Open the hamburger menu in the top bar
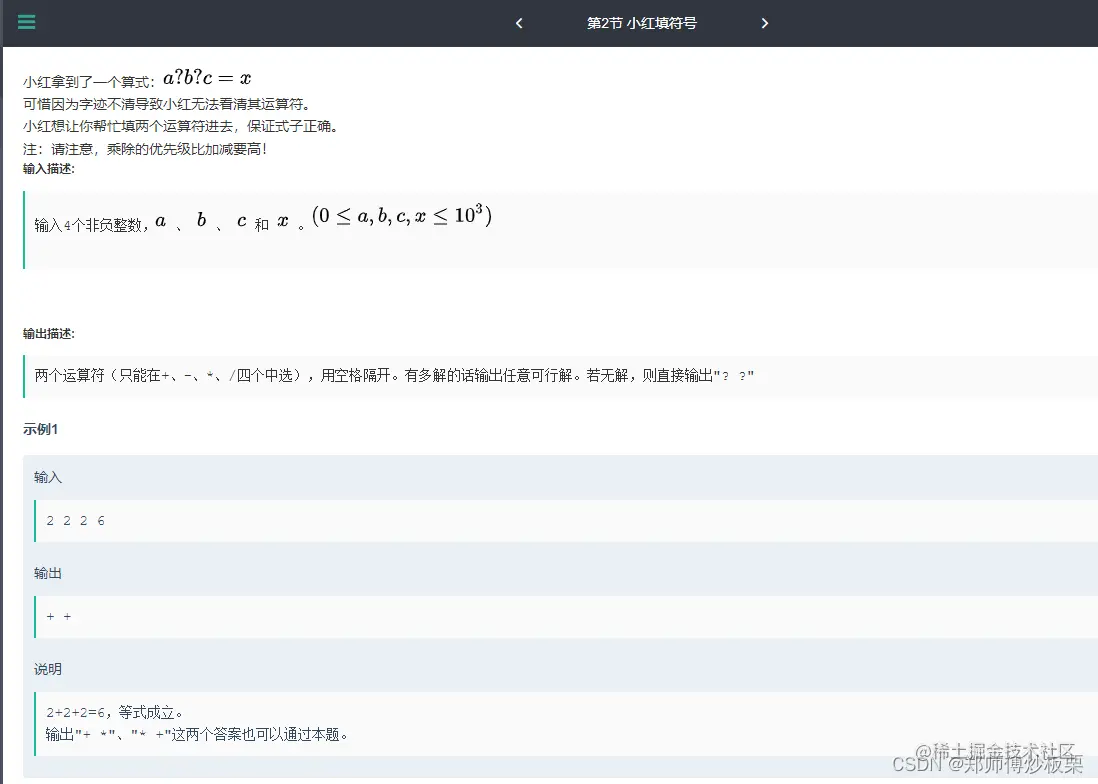The width and height of the screenshot is (1098, 784). [x=26, y=22]
